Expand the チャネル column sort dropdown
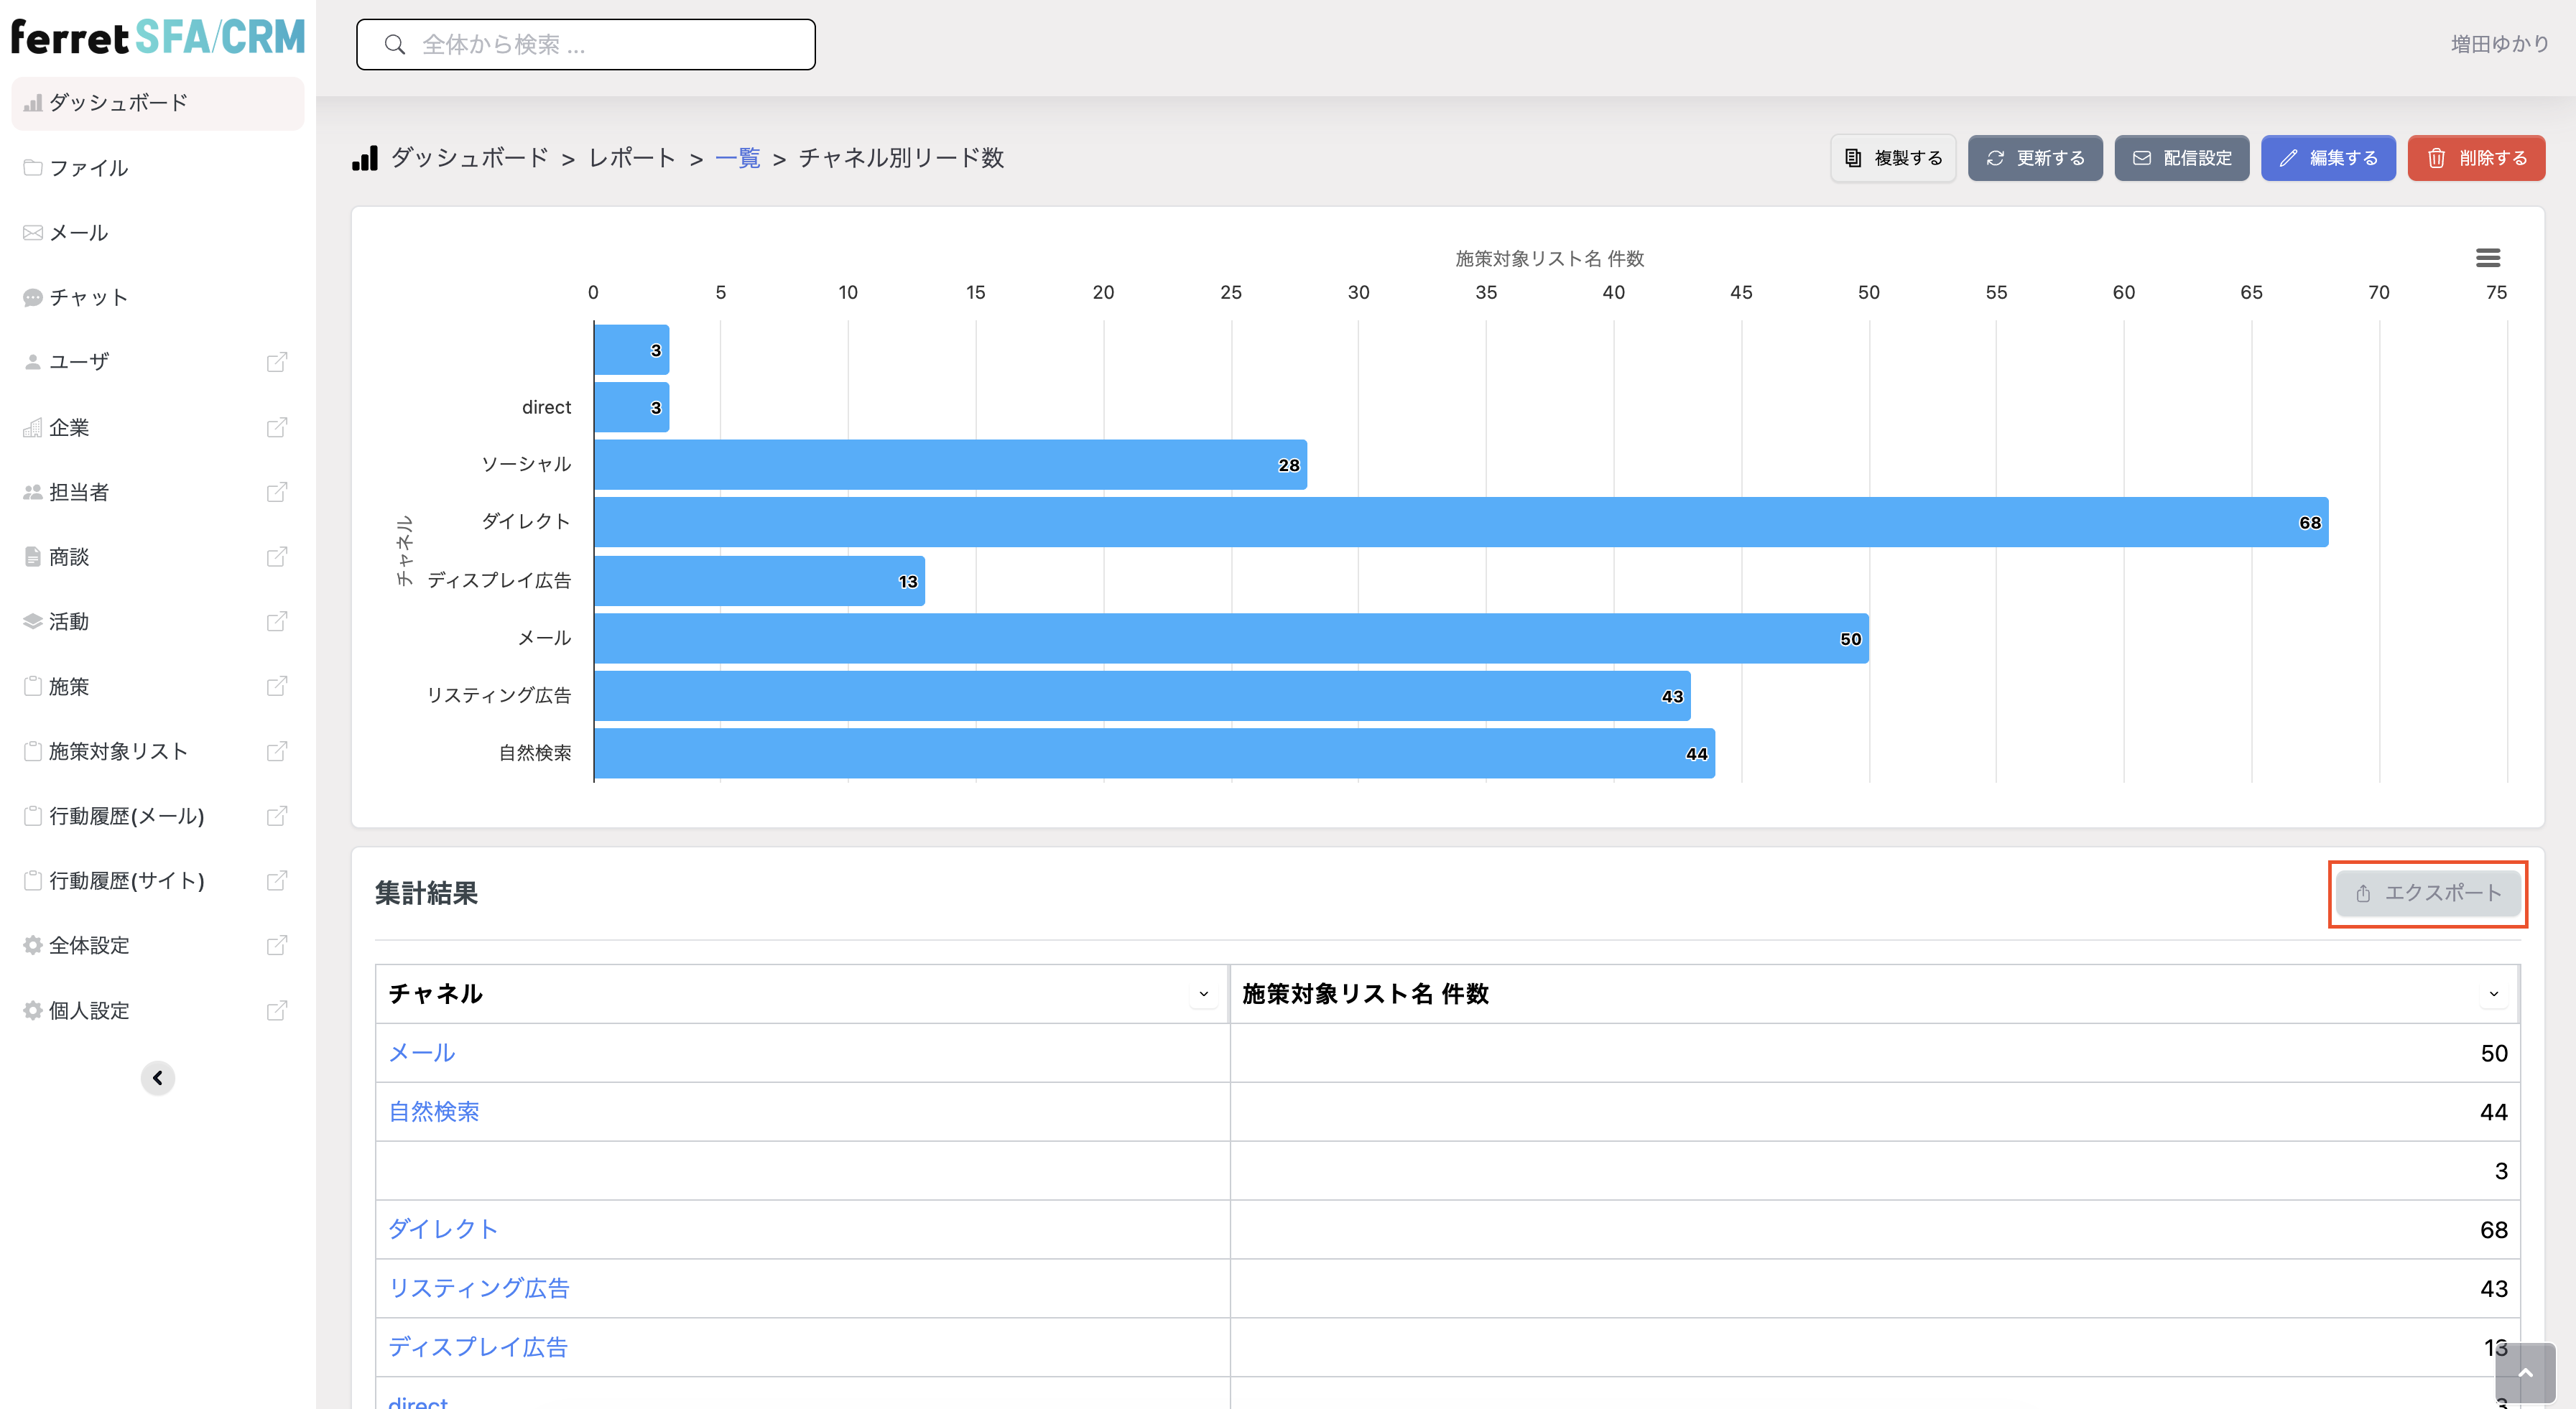 coord(1204,994)
